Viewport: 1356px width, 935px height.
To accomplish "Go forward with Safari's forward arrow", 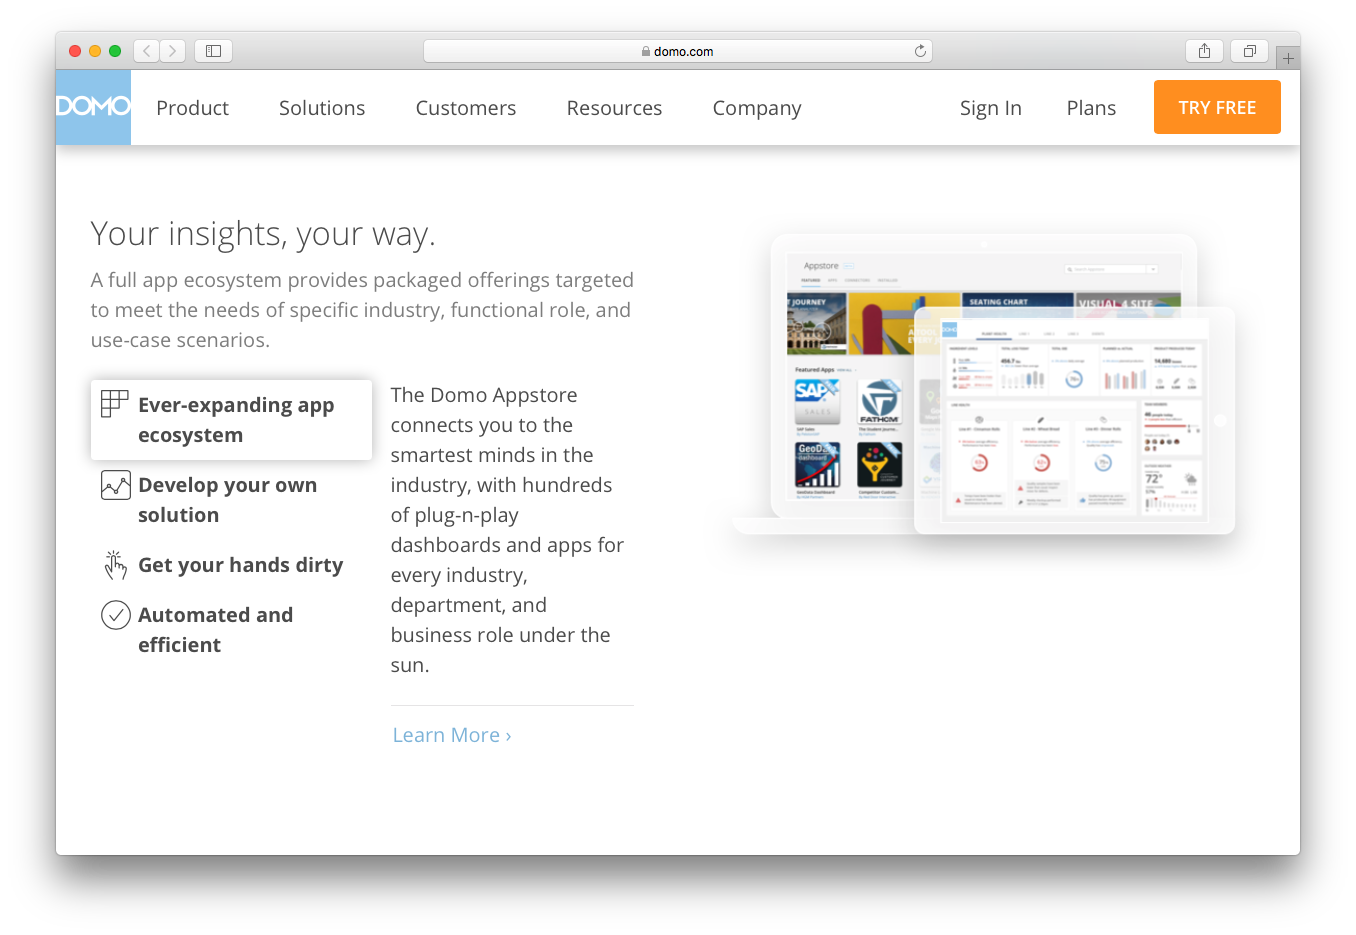I will [x=172, y=51].
